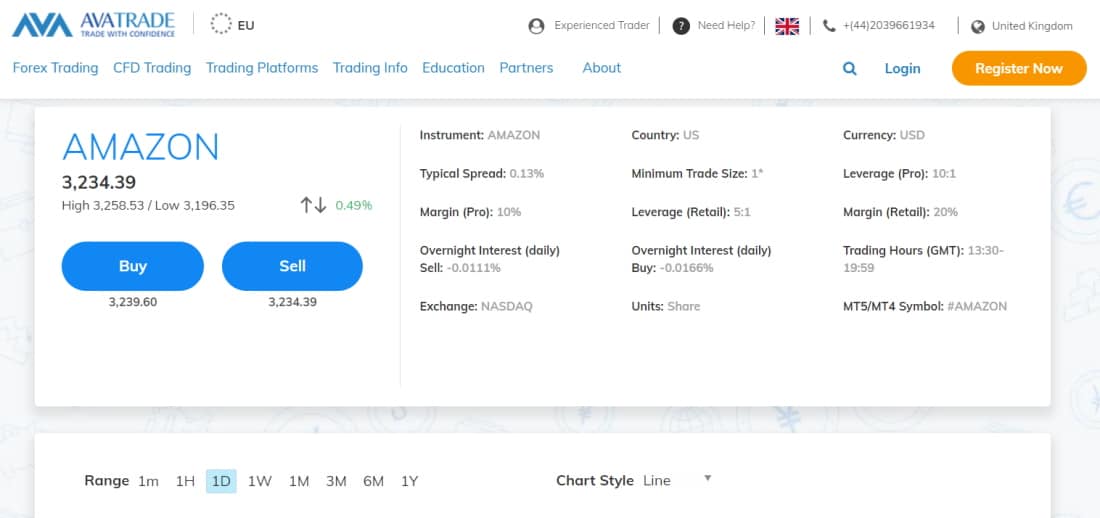Open the Forex Trading menu
Screen dimensions: 1100x518
tap(55, 68)
